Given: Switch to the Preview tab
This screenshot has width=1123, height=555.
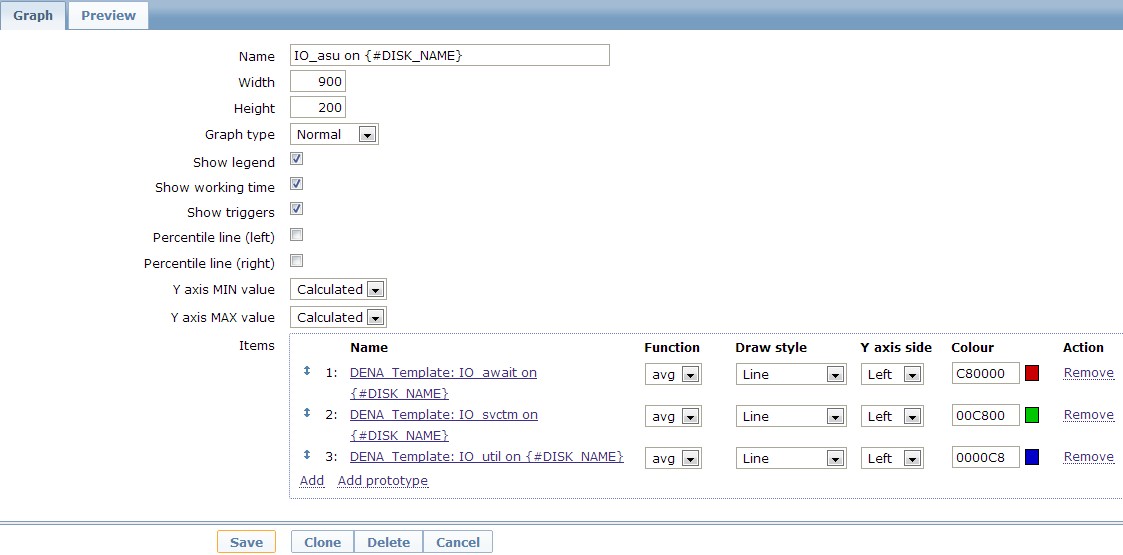Looking at the screenshot, I should point(108,15).
